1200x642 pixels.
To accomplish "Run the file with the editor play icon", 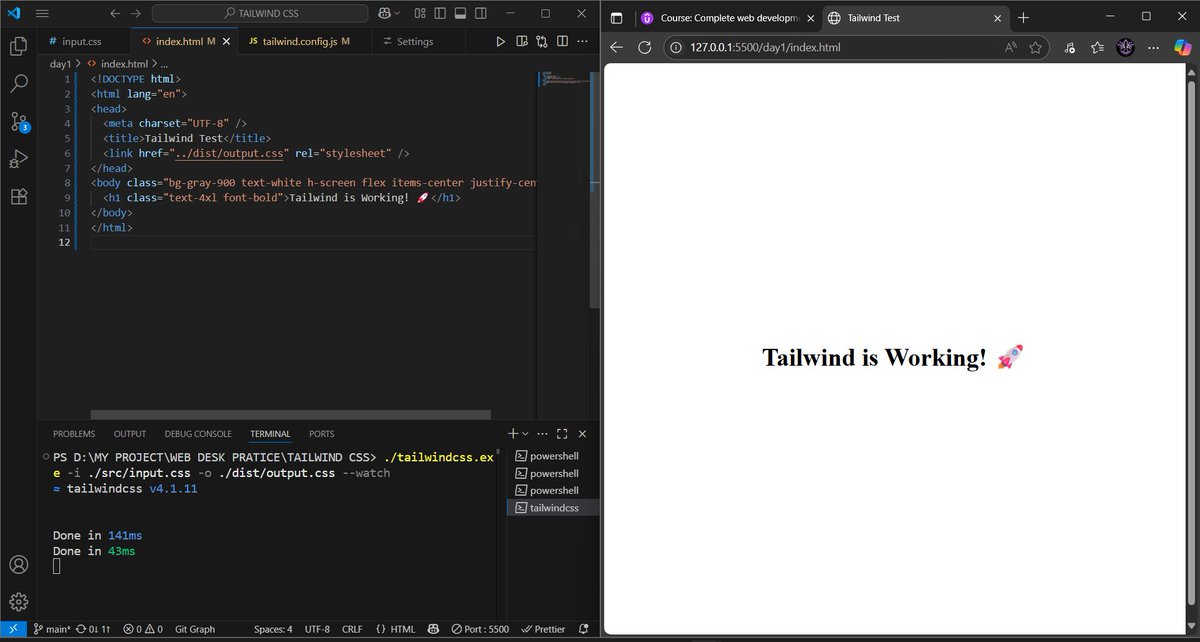I will coord(501,42).
